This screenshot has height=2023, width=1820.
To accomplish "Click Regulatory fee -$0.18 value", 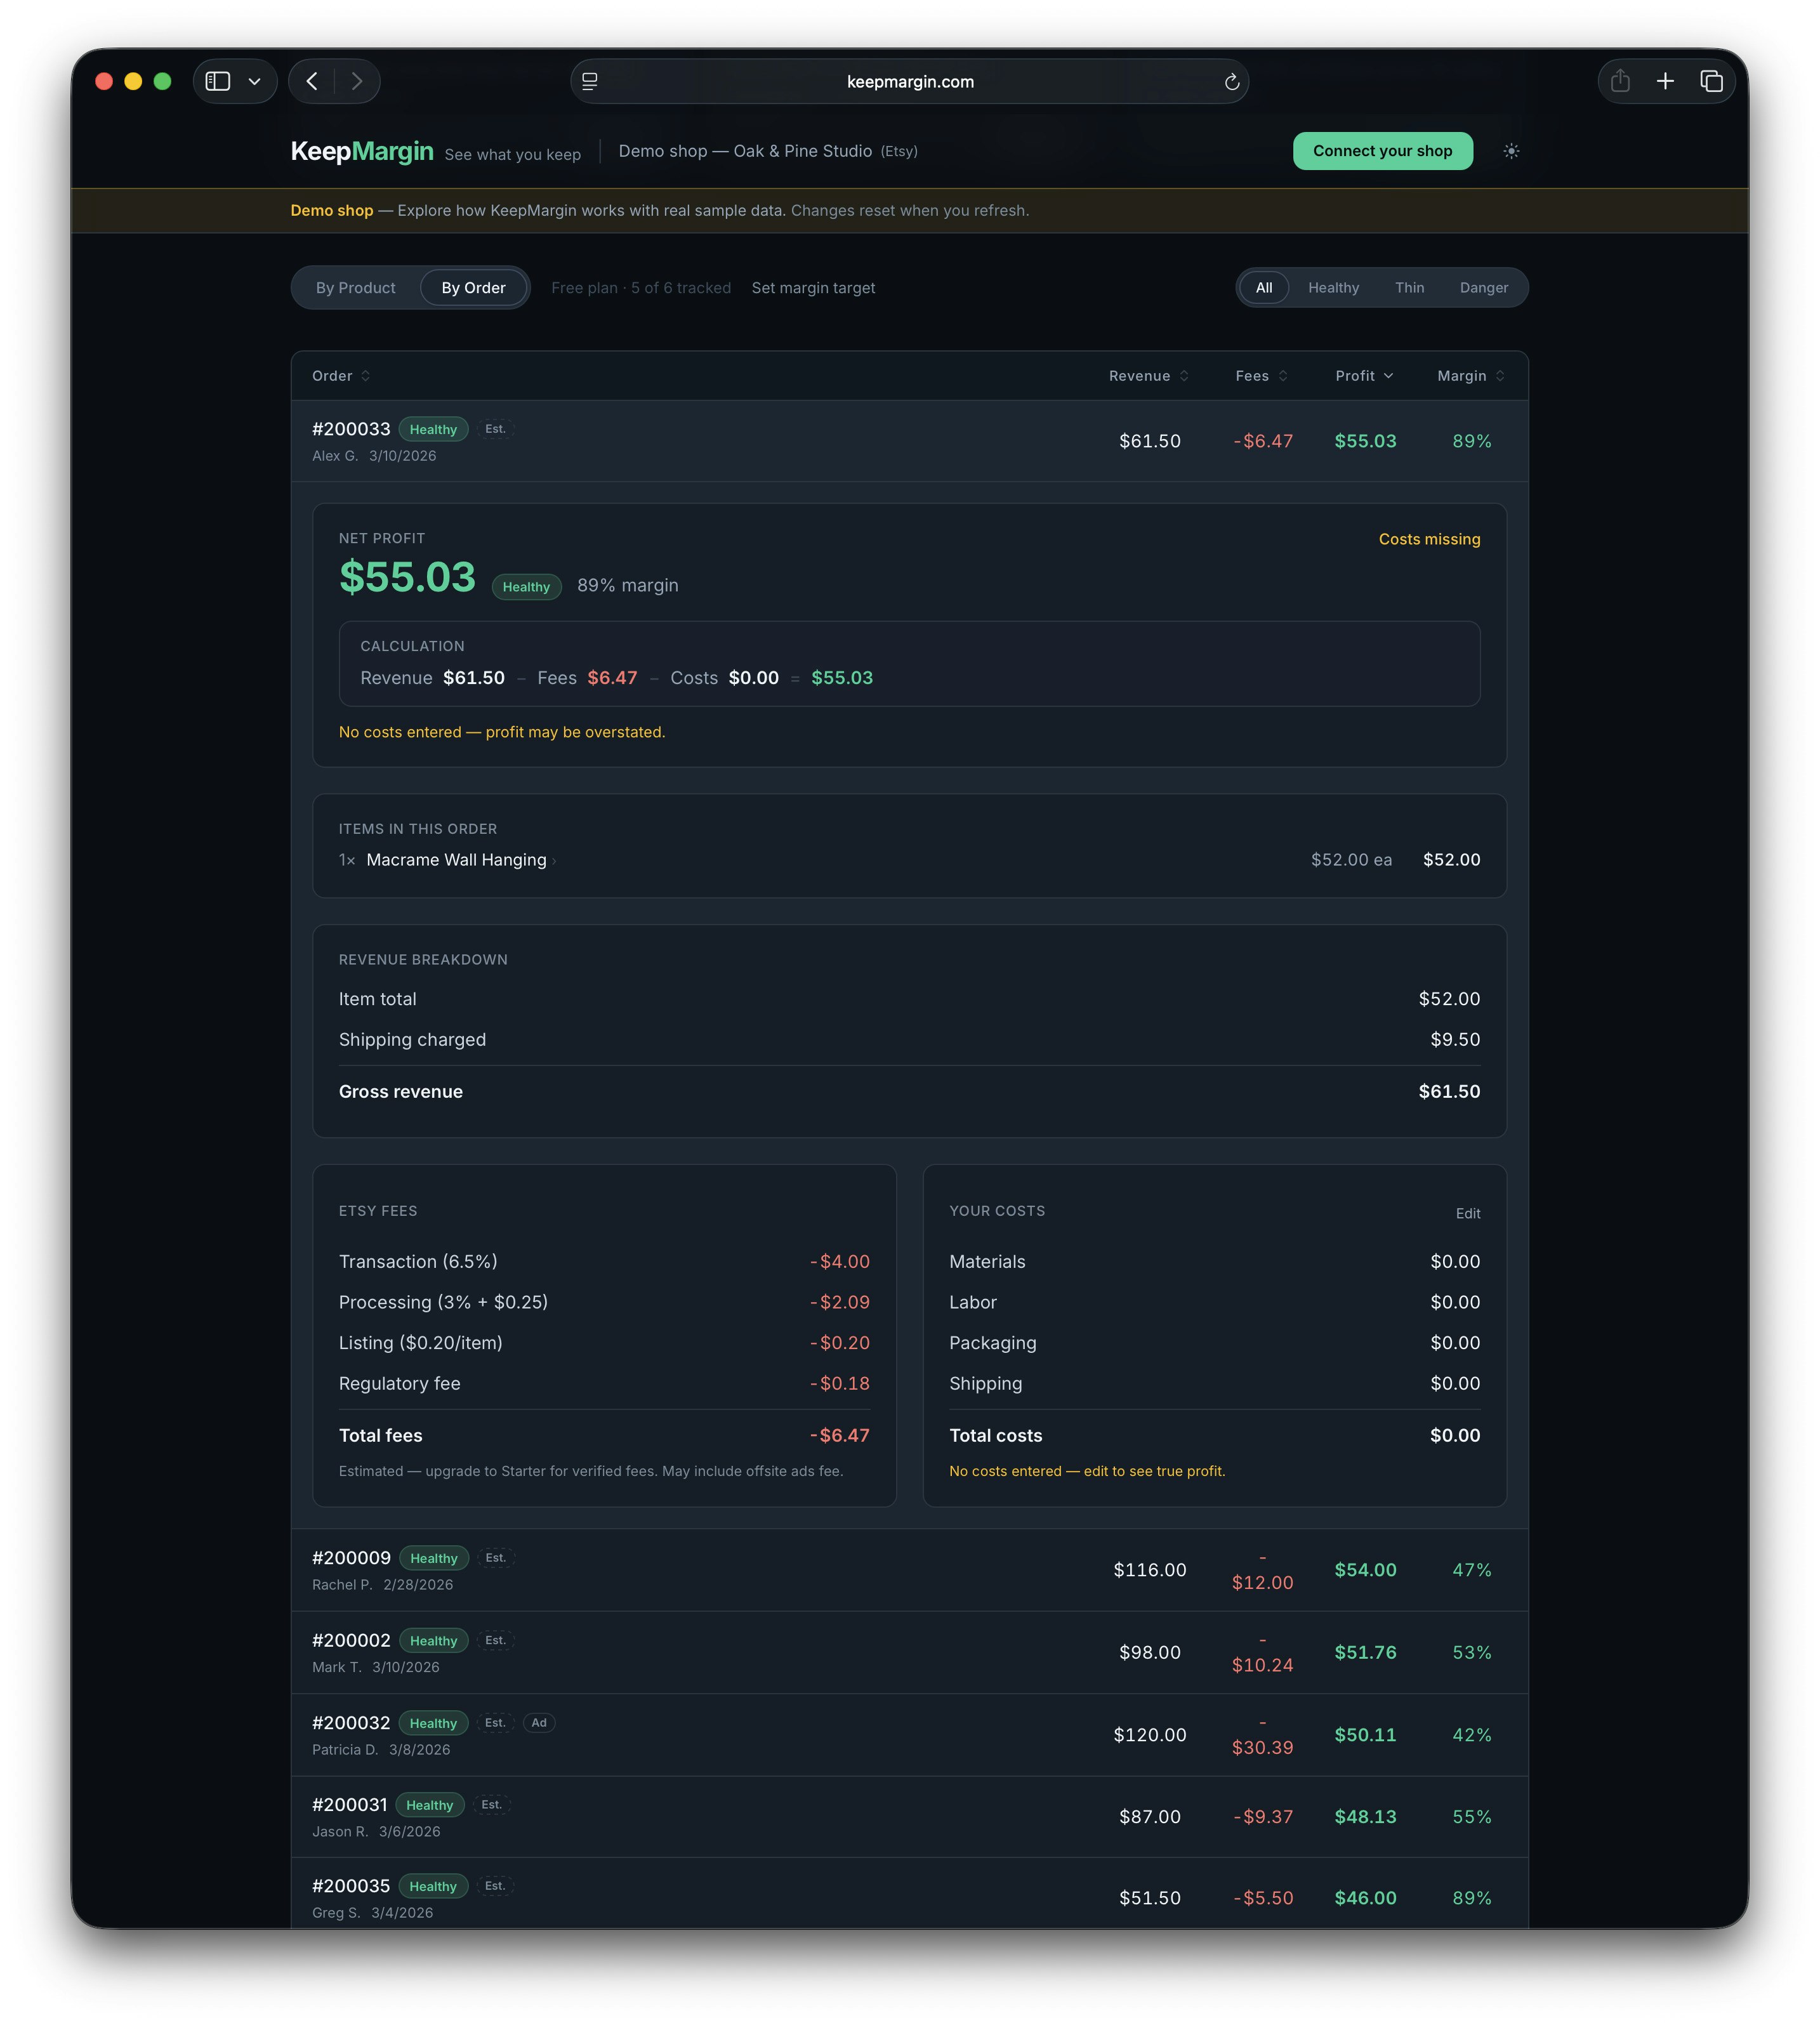I will [840, 1383].
